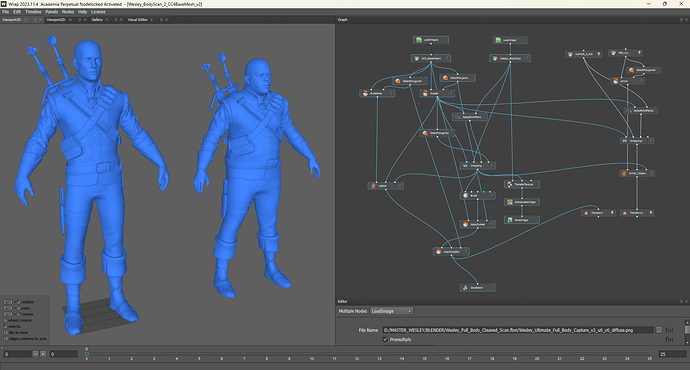690x370 pixels.
Task: Toggle visibility bulb on CC4_BaseMesh node
Action: point(447,58)
